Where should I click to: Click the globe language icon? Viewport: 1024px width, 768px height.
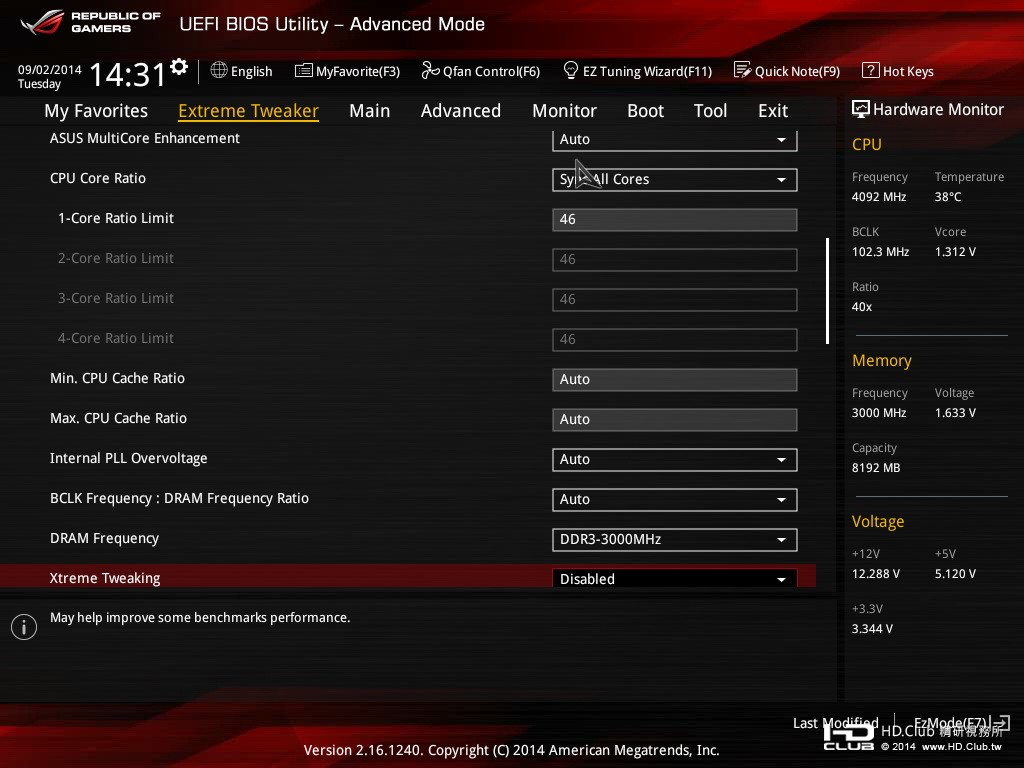click(219, 71)
